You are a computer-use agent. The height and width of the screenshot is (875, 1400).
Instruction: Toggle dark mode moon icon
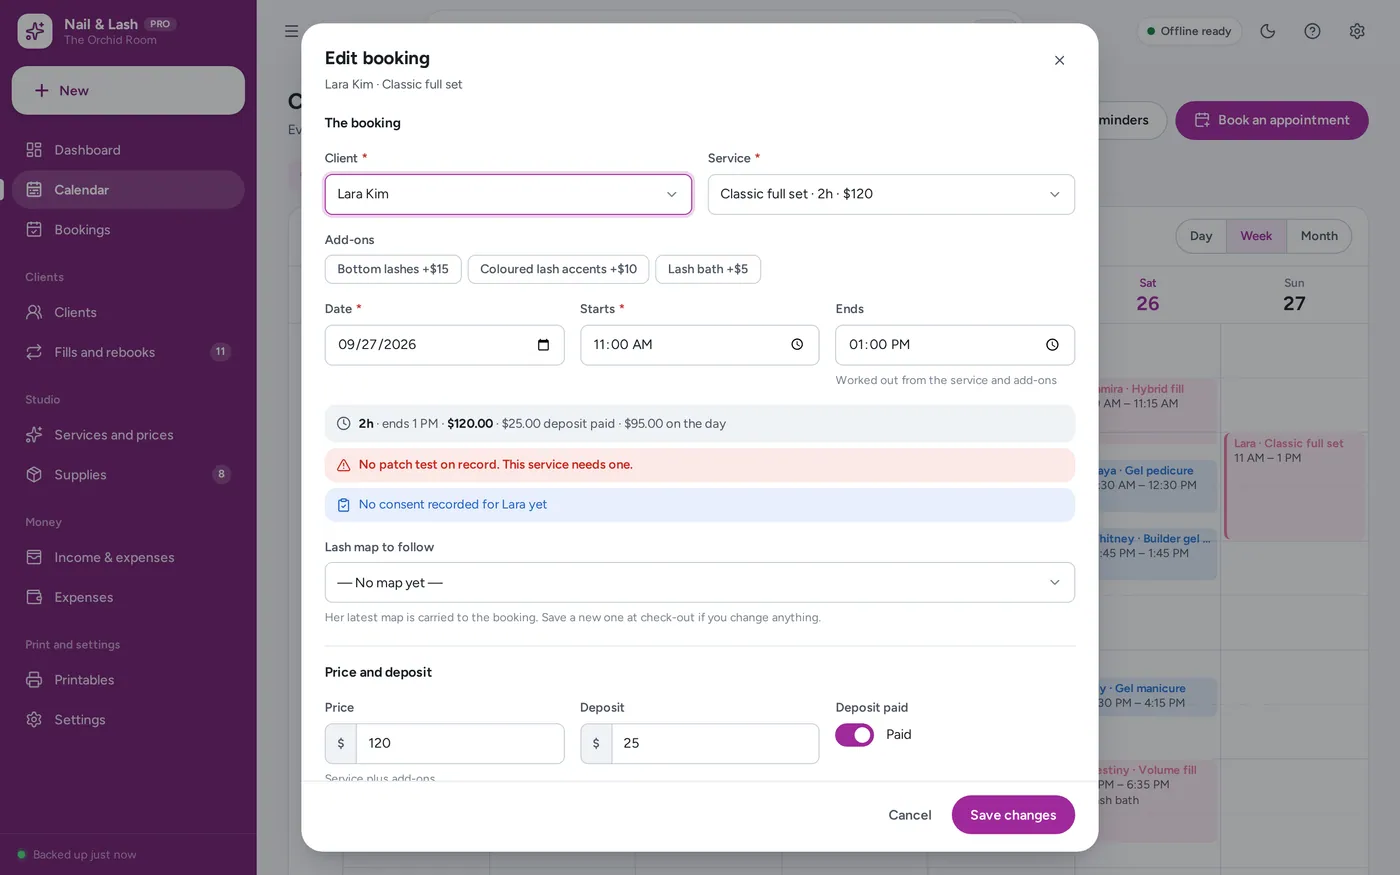click(x=1268, y=31)
